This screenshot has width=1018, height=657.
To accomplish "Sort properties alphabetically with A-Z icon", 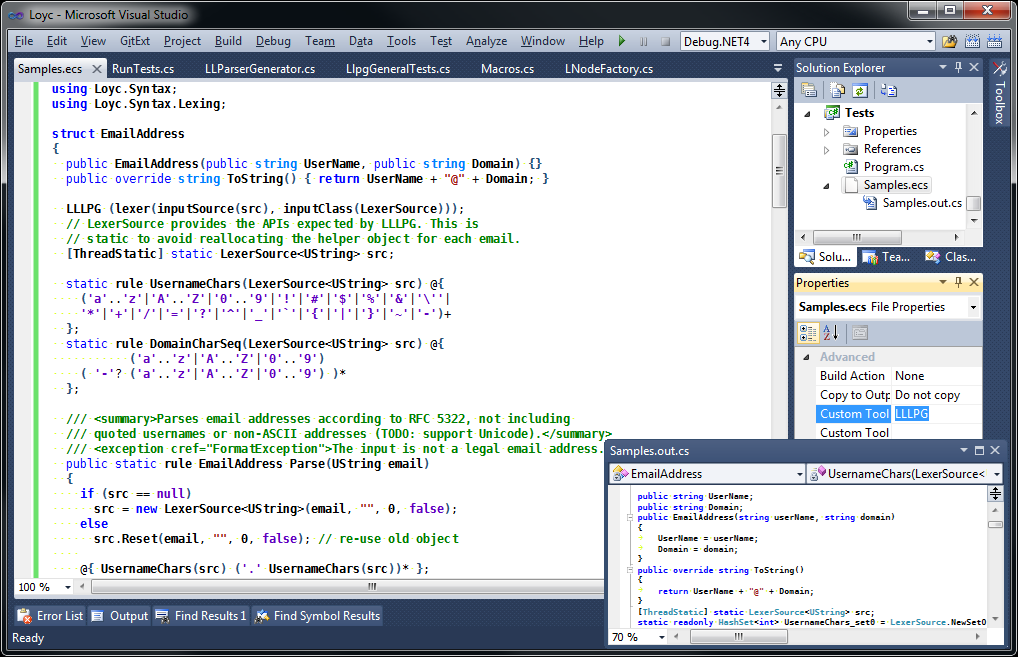I will coord(831,333).
